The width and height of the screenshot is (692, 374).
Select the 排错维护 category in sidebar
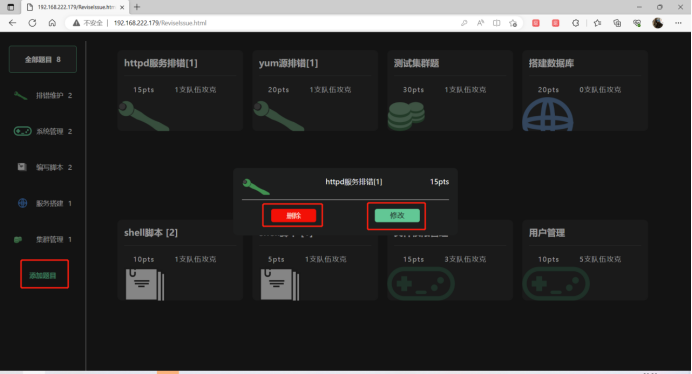(x=43, y=95)
